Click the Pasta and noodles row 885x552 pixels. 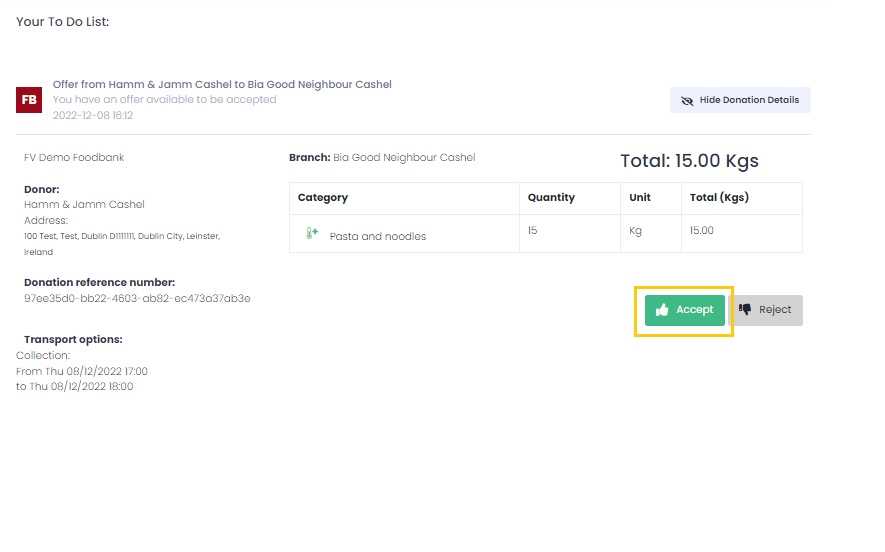546,234
